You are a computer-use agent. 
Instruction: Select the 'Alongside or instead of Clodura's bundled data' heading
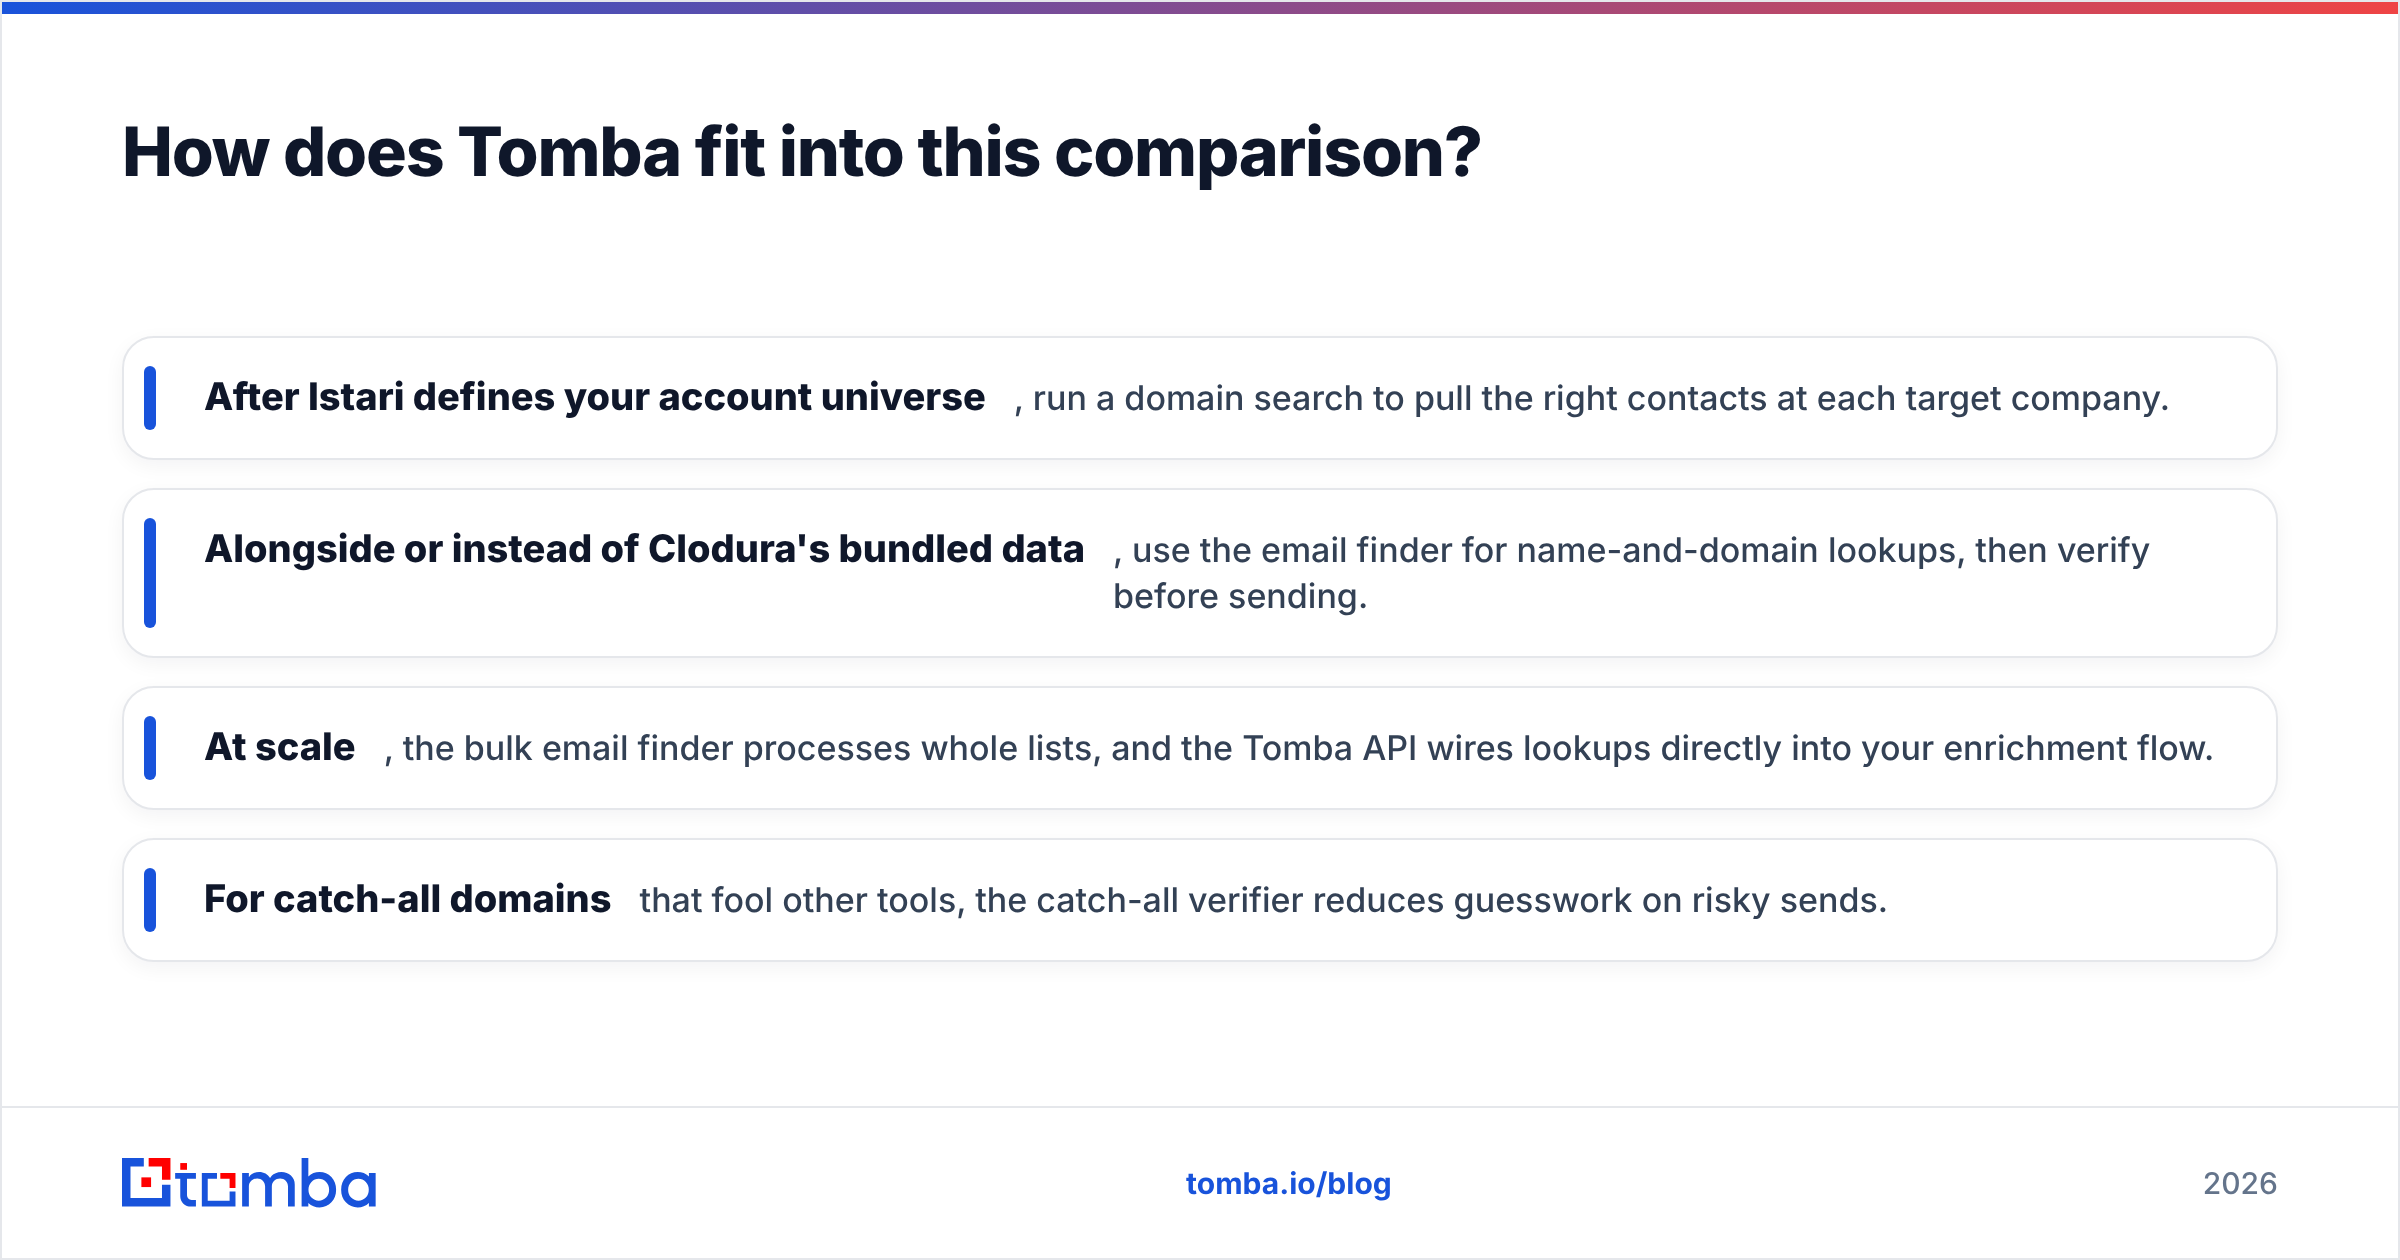644,549
